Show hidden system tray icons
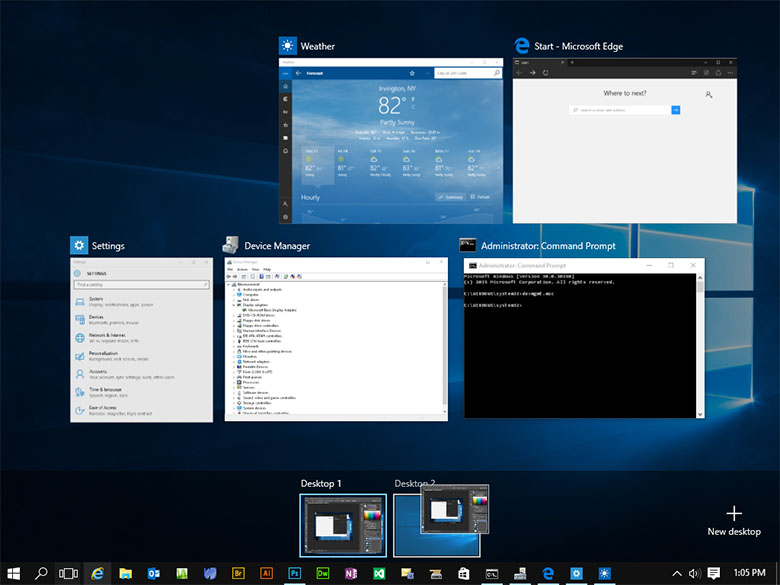 pyautogui.click(x=677, y=574)
